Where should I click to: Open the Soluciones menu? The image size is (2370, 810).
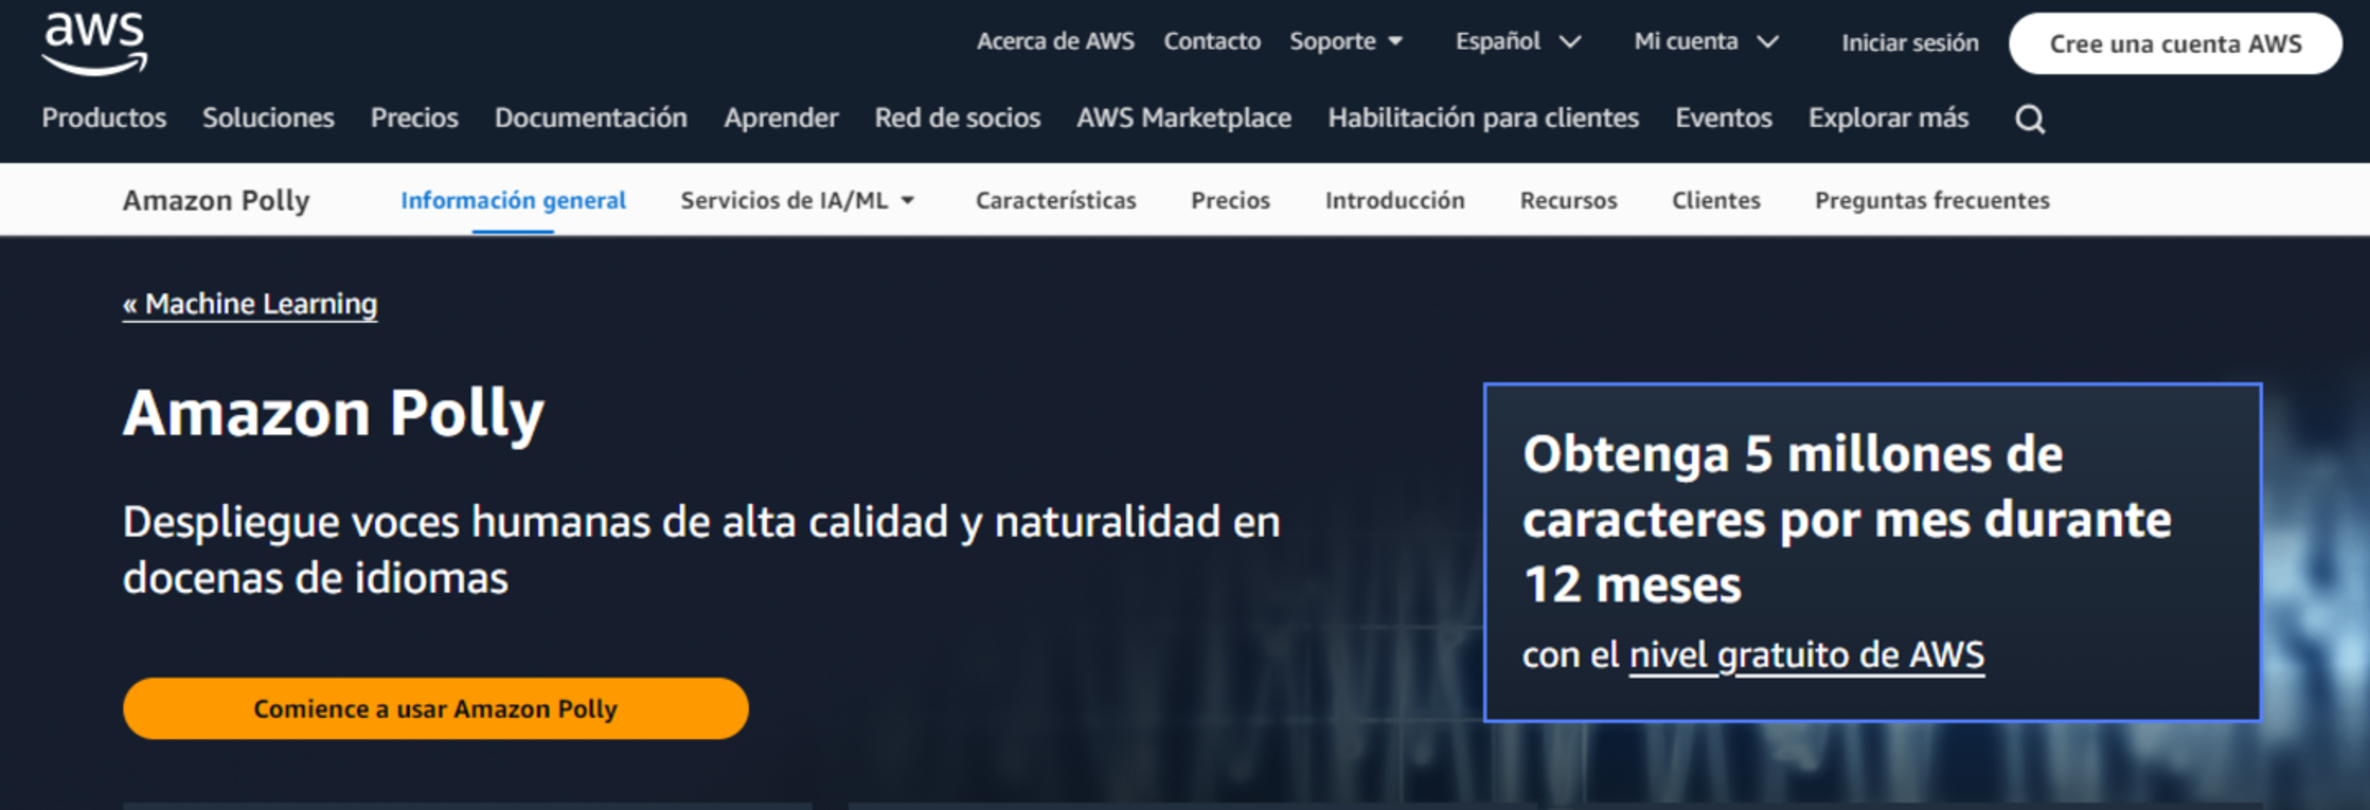coord(268,118)
